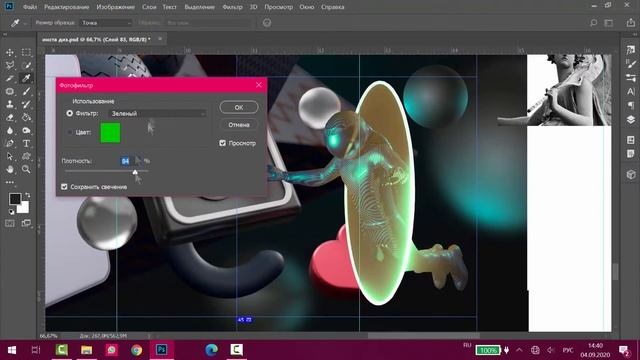Open the extra tools ellipsis menu
The height and width of the screenshot is (360, 640).
(10, 182)
